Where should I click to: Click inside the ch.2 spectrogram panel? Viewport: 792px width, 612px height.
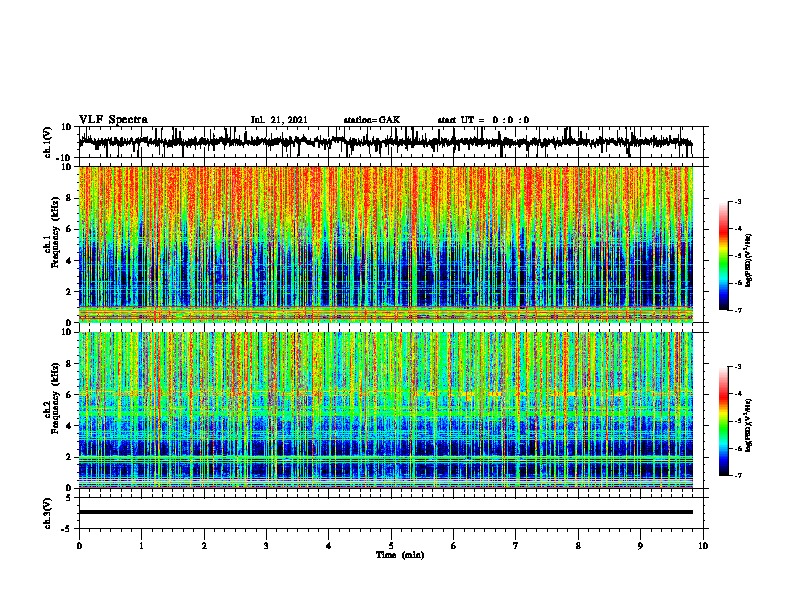coord(386,410)
